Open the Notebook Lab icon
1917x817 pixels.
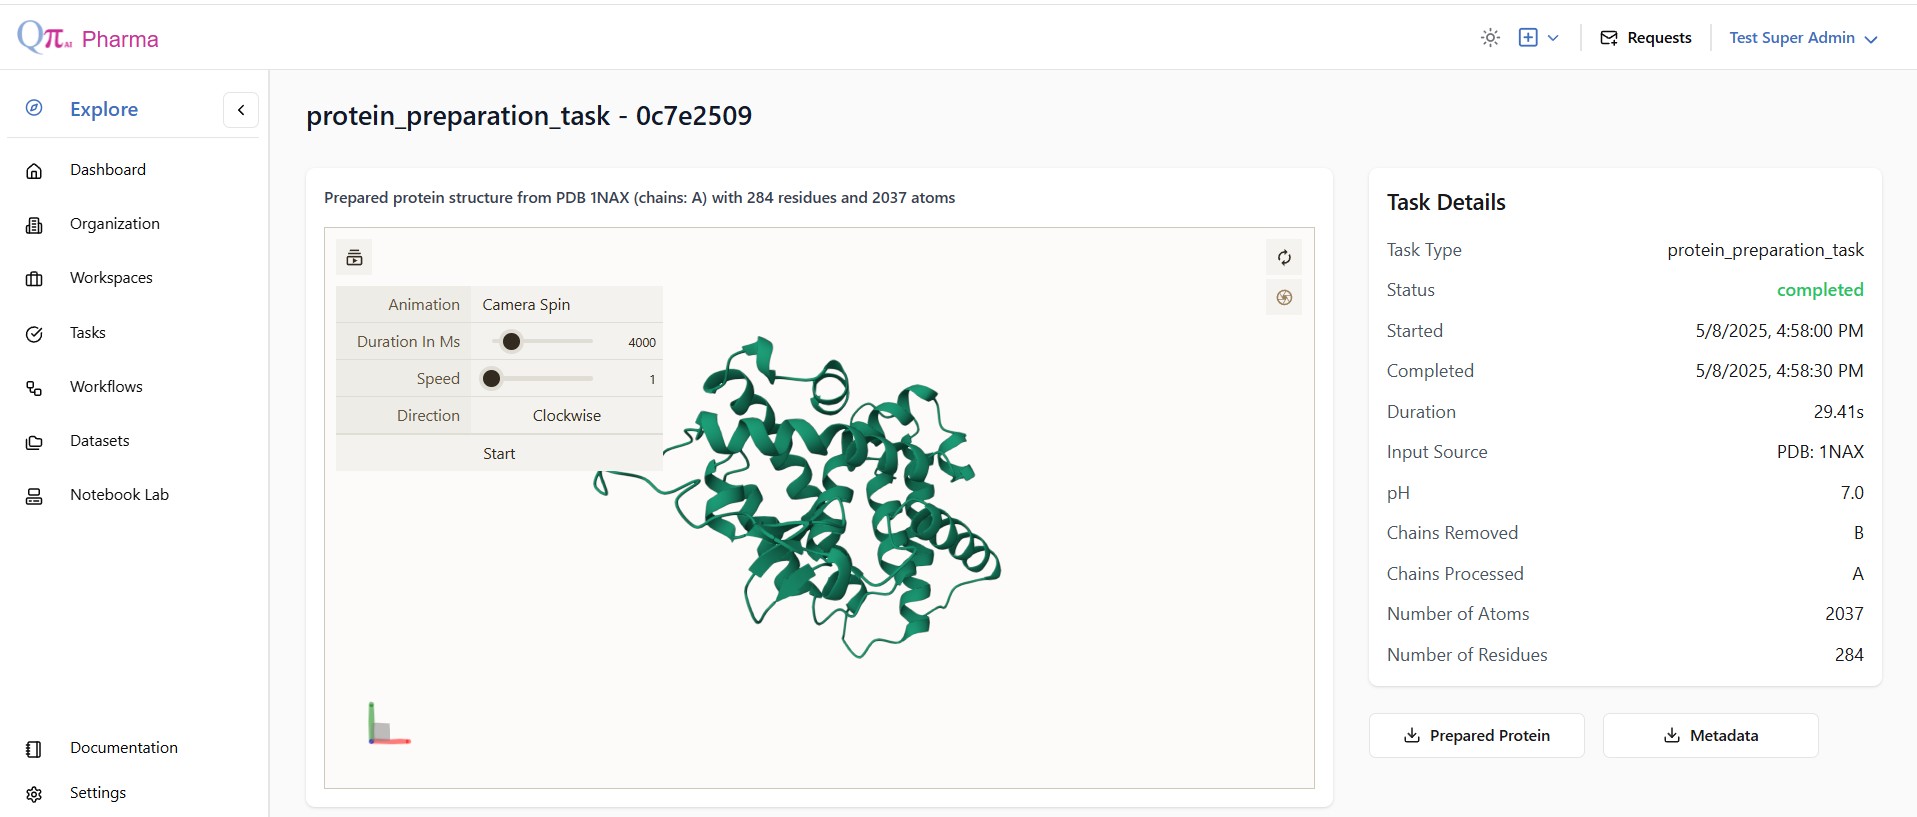(34, 496)
